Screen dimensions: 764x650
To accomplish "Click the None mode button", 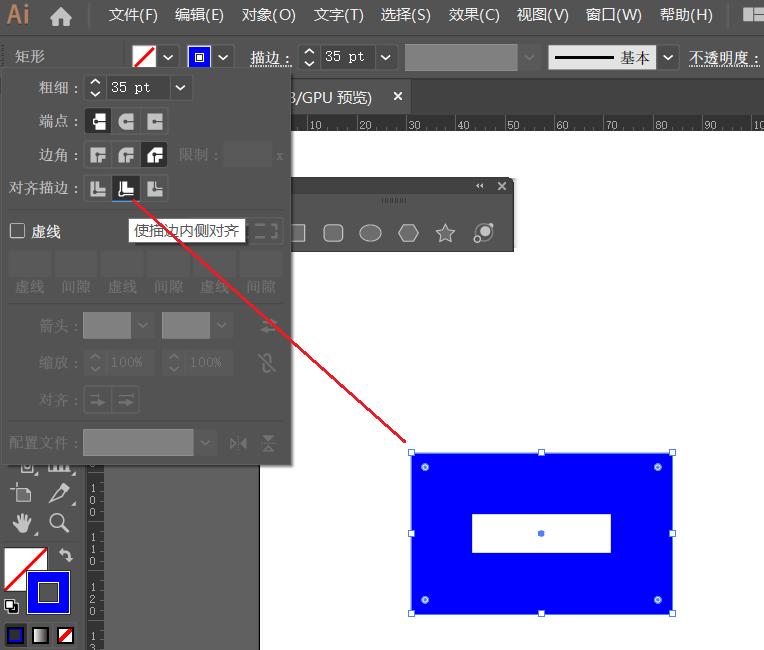I will tap(65, 635).
